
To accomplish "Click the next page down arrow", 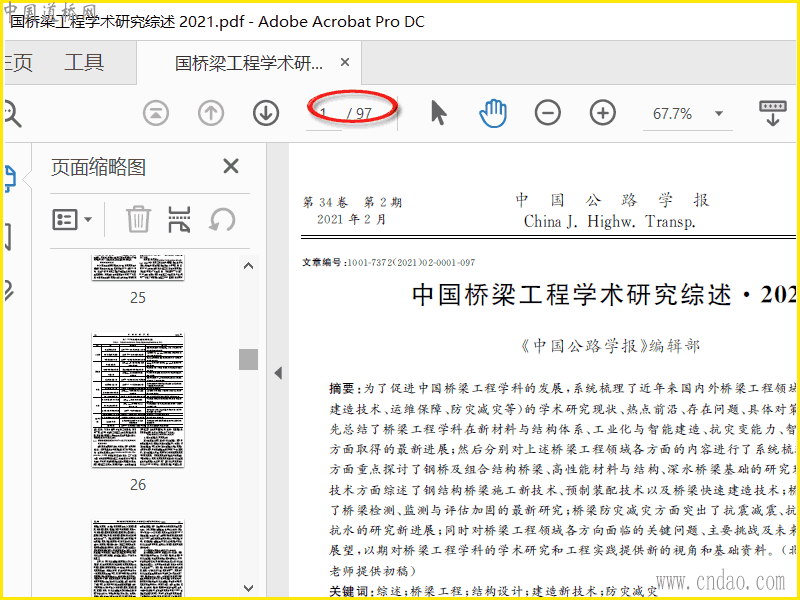I will [266, 113].
